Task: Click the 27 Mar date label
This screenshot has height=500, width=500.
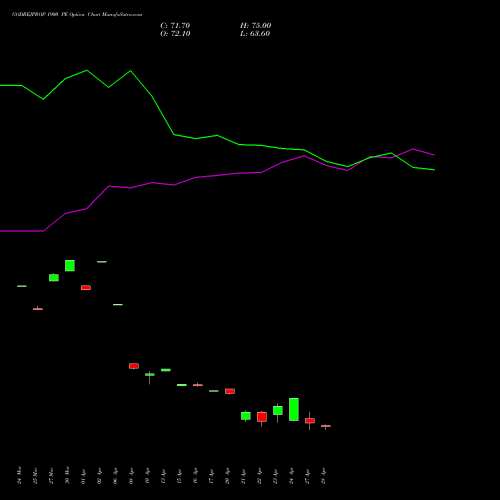Action: (x=51, y=475)
